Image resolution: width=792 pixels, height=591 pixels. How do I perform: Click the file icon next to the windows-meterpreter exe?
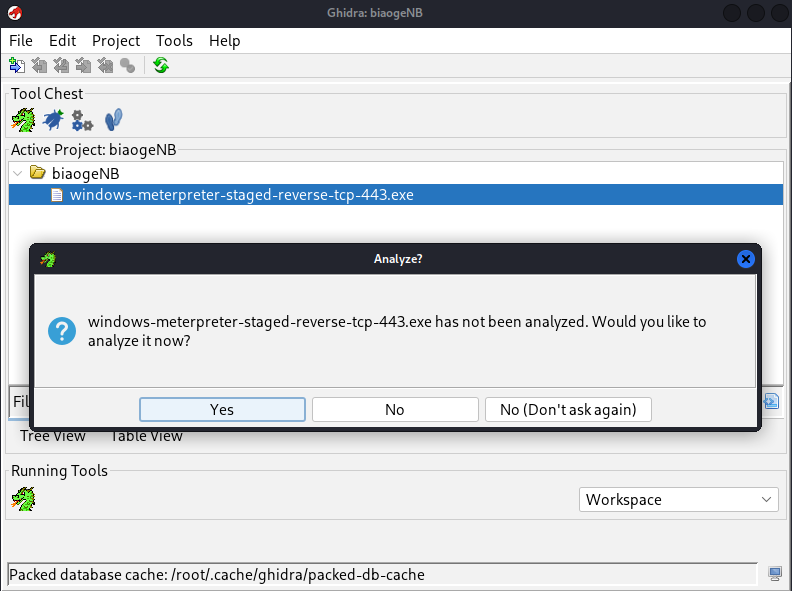(x=57, y=195)
